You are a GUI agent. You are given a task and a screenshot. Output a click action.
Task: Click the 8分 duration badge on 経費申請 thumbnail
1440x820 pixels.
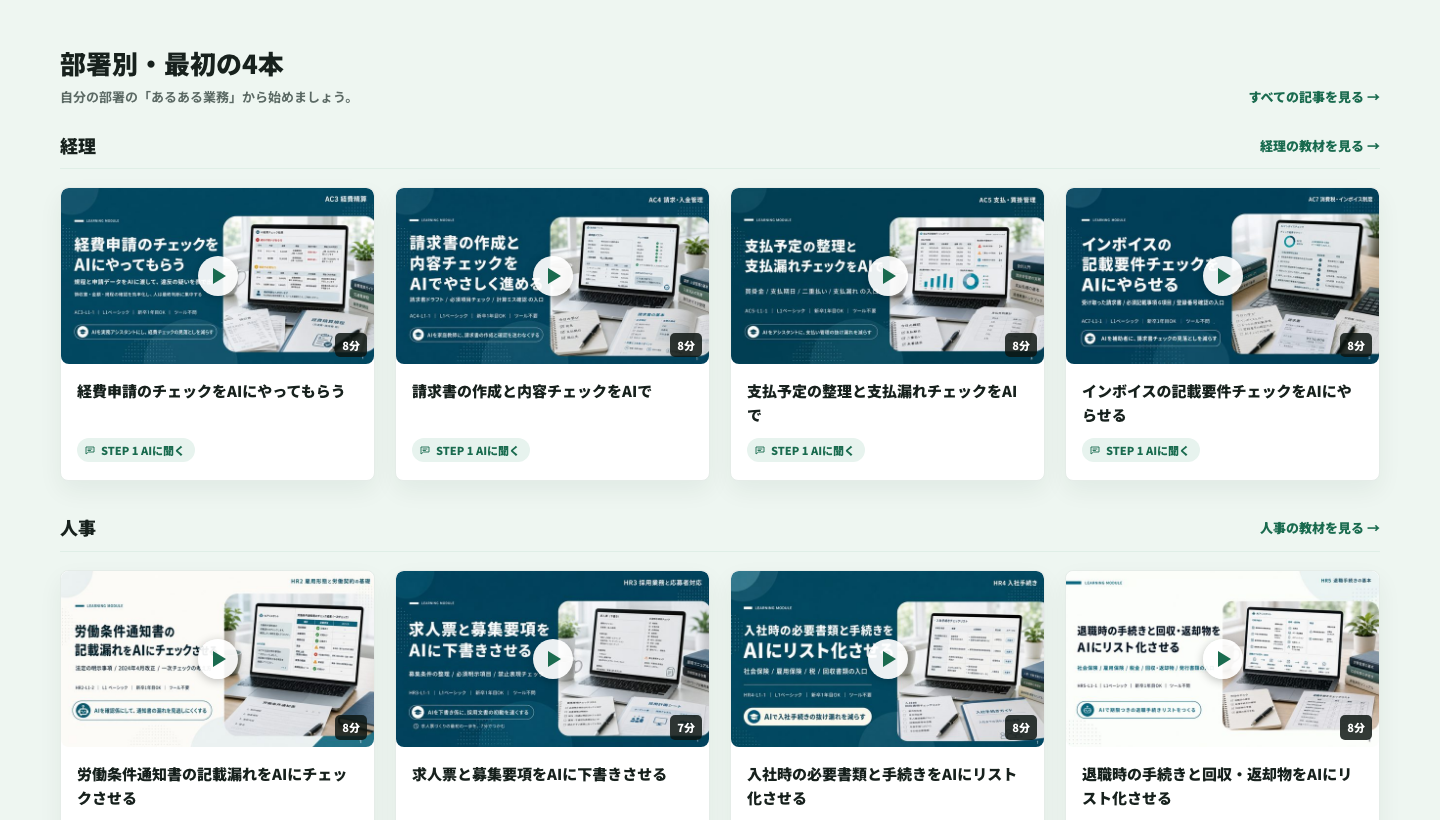click(351, 345)
